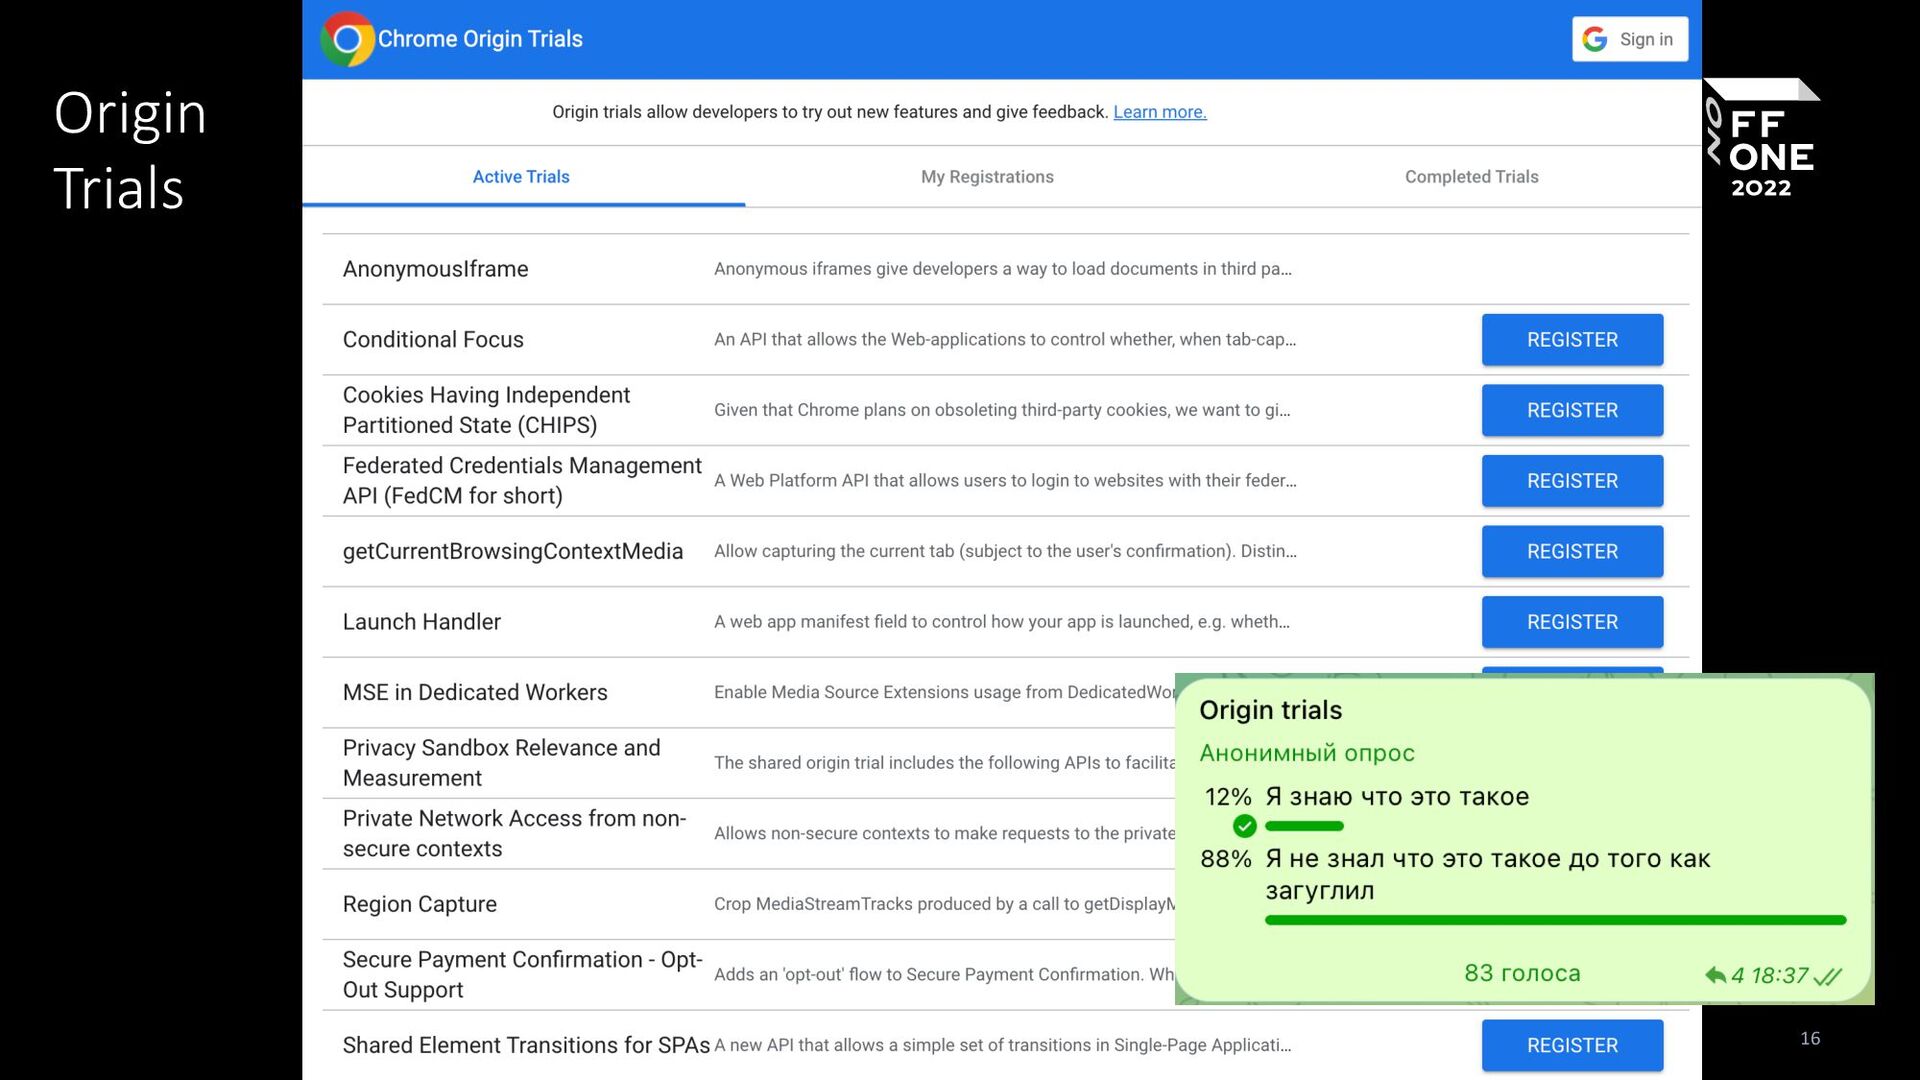Viewport: 1920px width, 1080px height.
Task: Open the Sign in button
Action: (1630, 39)
